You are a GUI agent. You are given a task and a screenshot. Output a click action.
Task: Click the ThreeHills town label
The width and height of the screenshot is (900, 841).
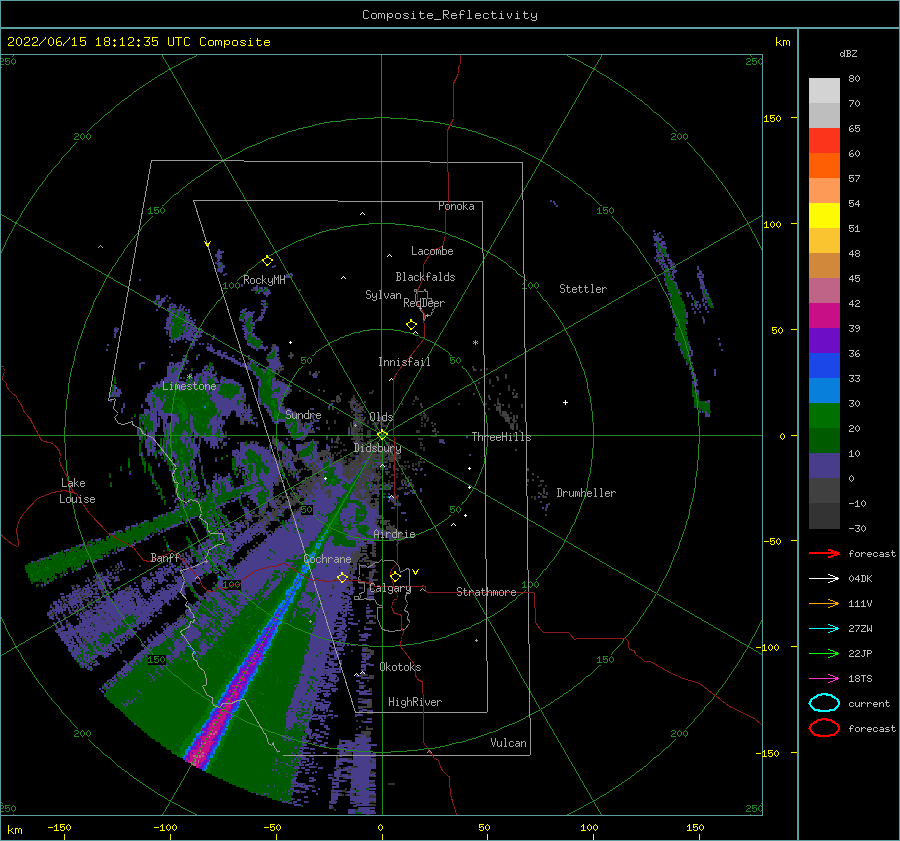point(501,437)
